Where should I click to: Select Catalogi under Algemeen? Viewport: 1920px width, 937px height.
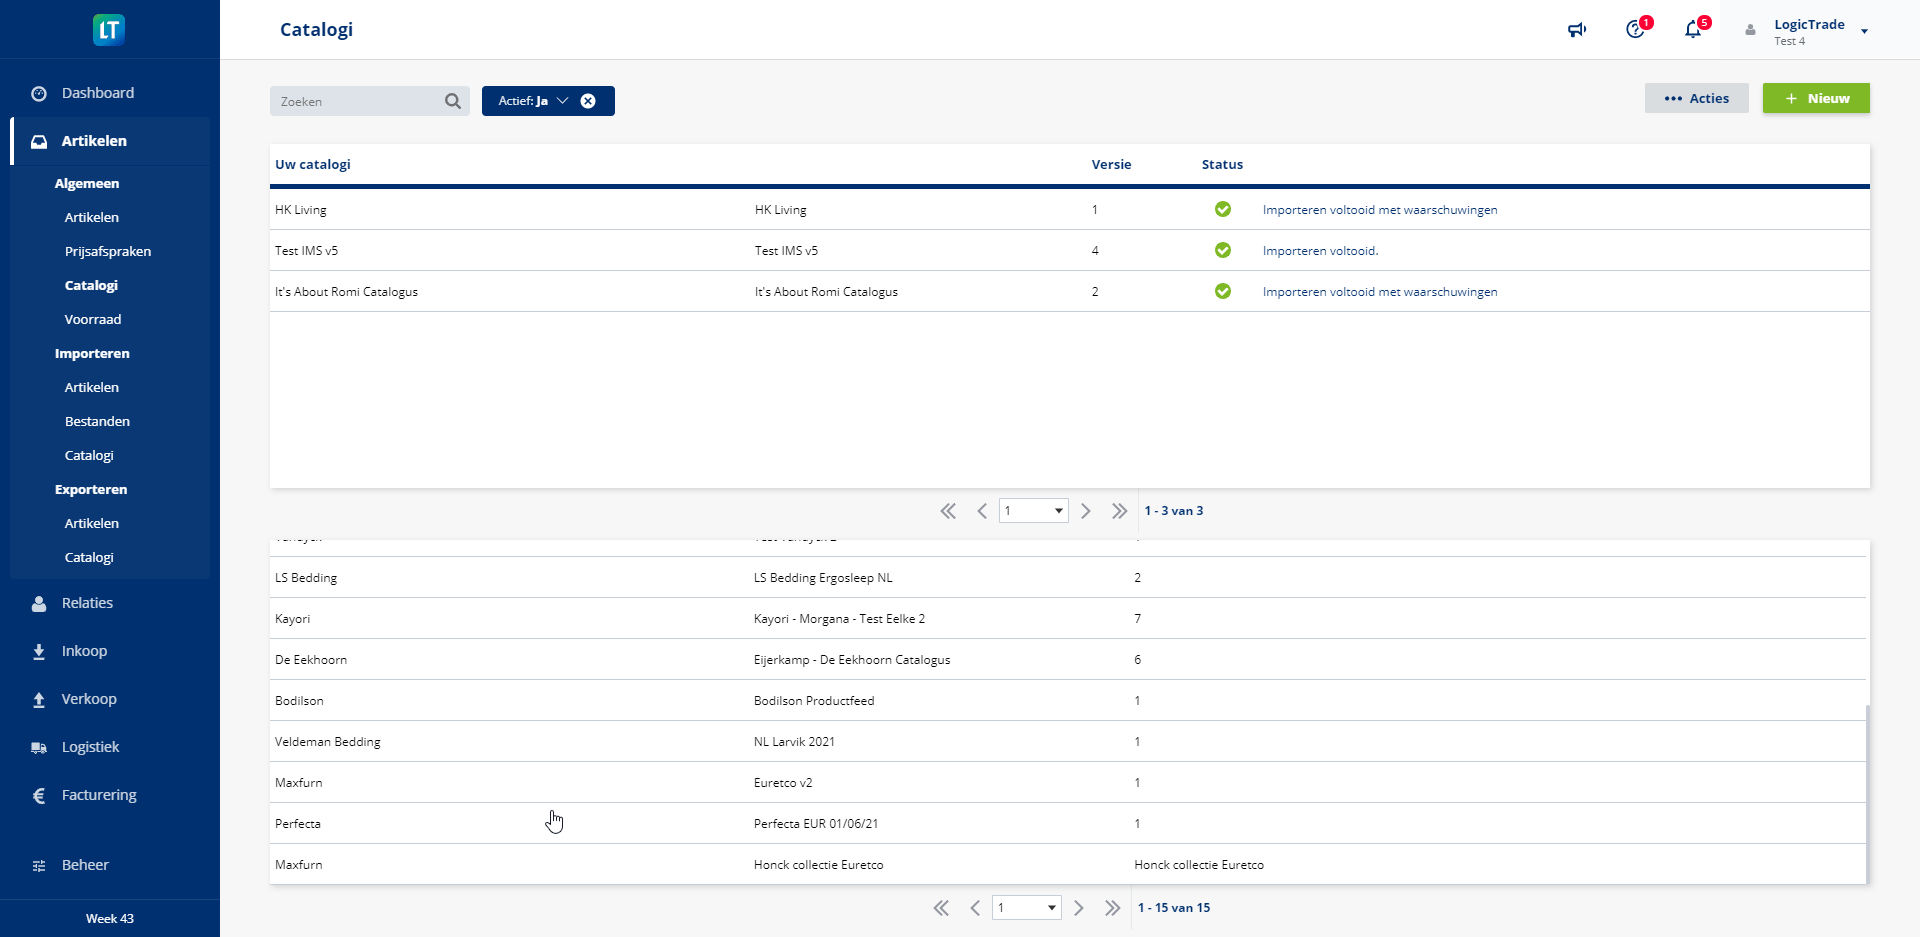pos(91,285)
